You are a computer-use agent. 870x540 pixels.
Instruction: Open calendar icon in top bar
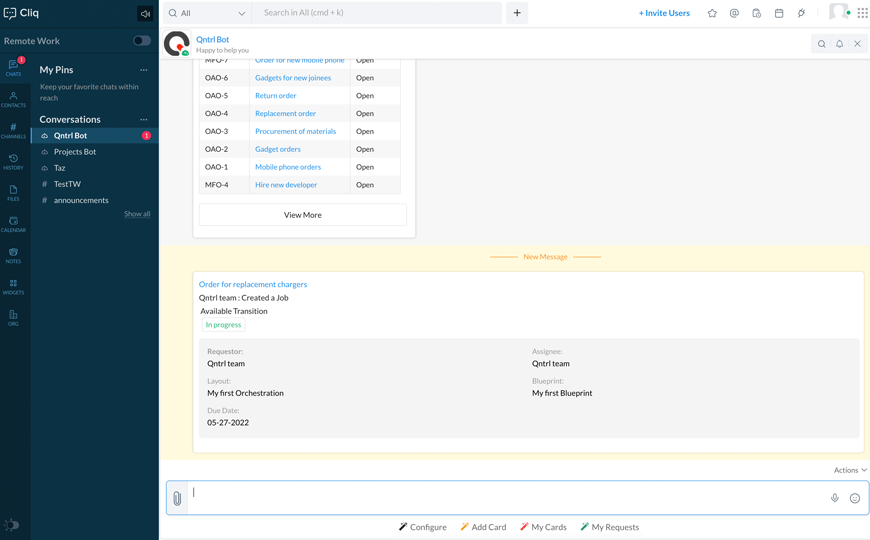pos(779,13)
